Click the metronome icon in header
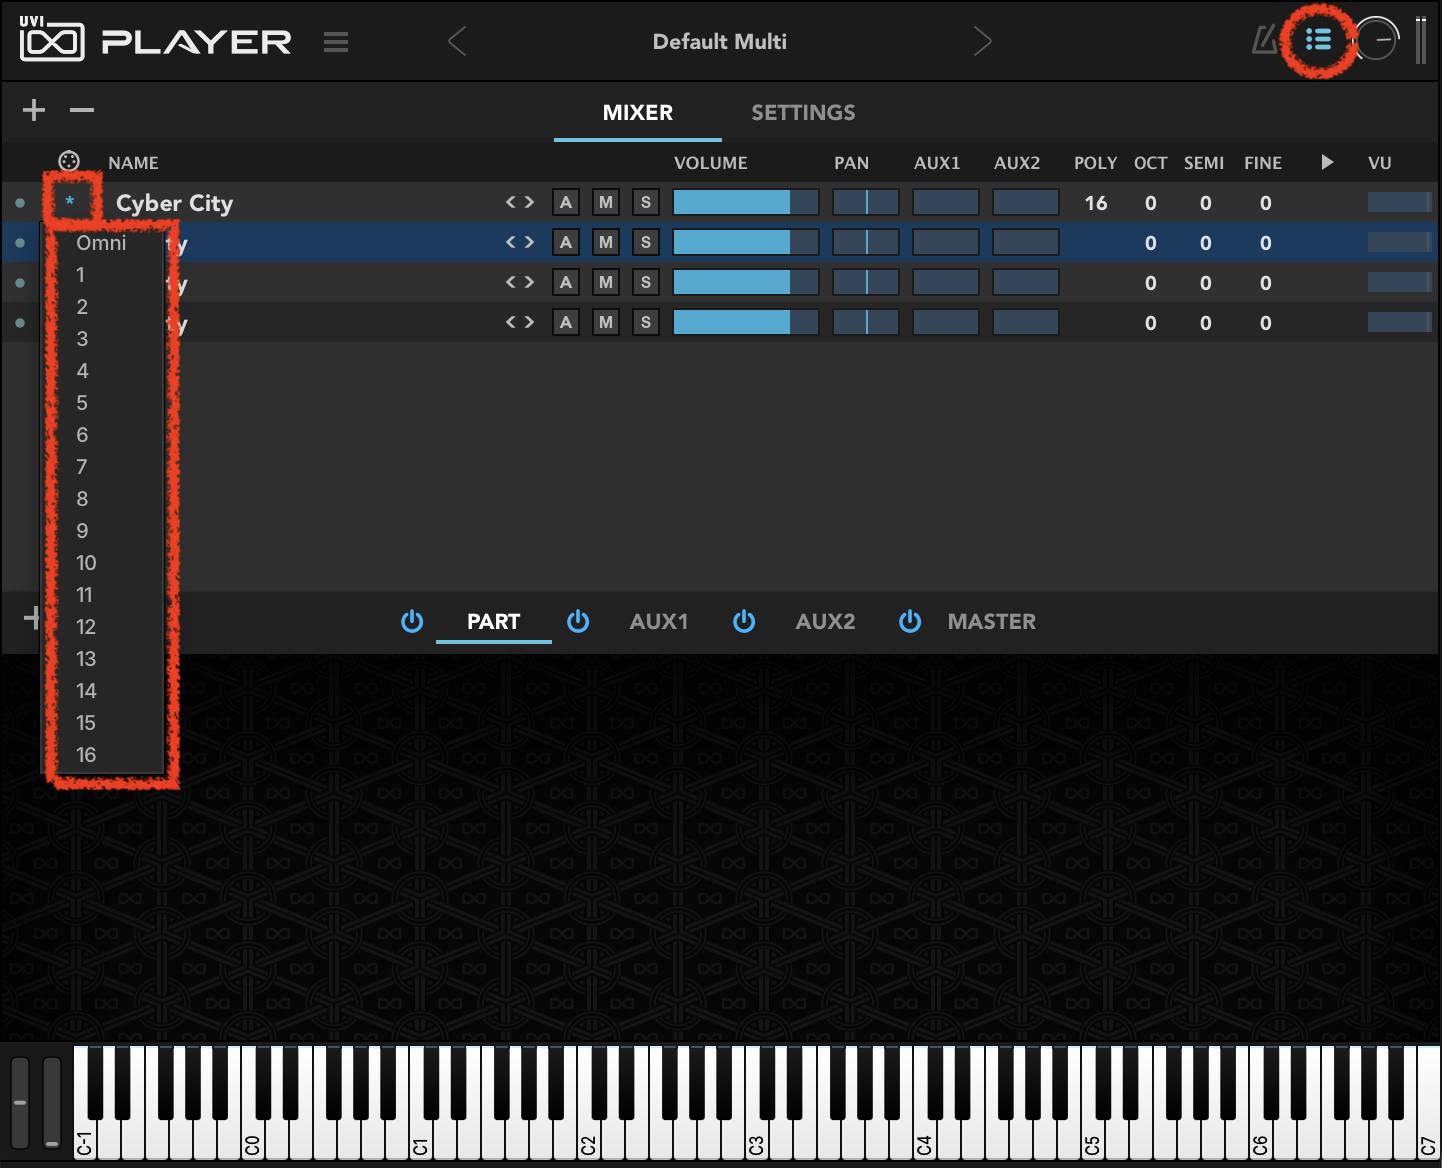Viewport: 1442px width, 1168px height. coord(1266,41)
